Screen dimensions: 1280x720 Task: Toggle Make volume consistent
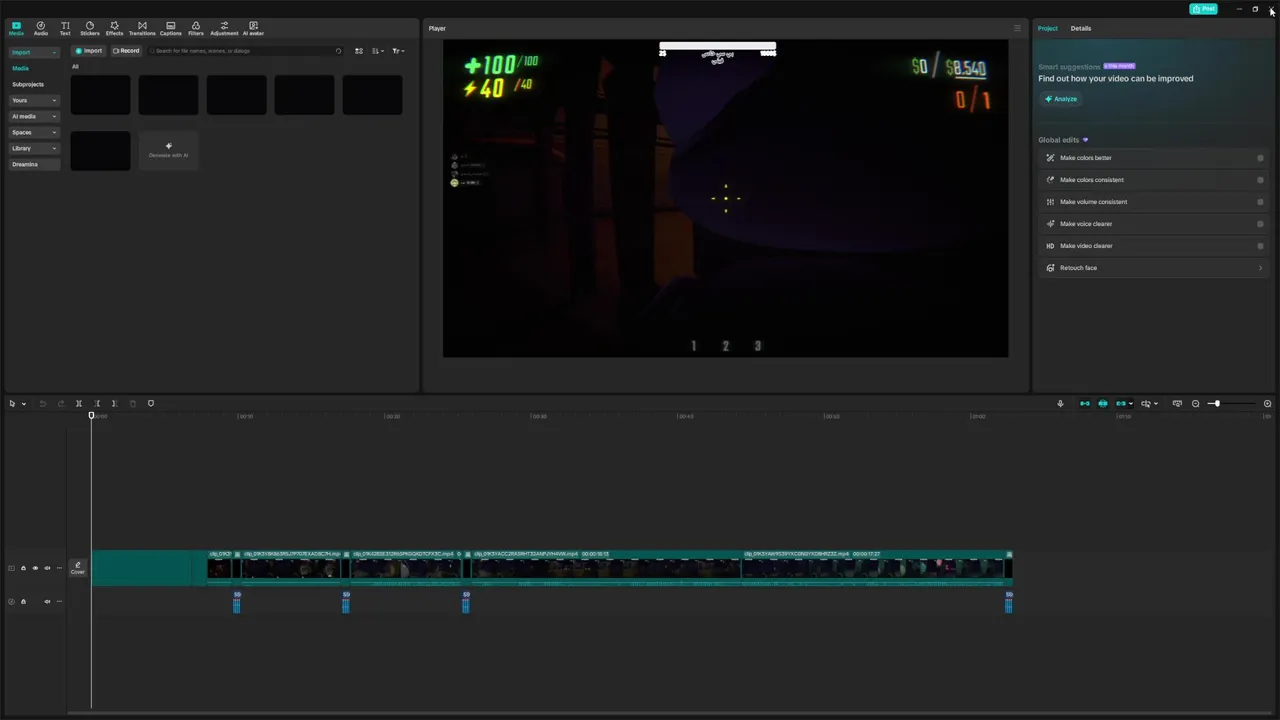coord(1260,202)
